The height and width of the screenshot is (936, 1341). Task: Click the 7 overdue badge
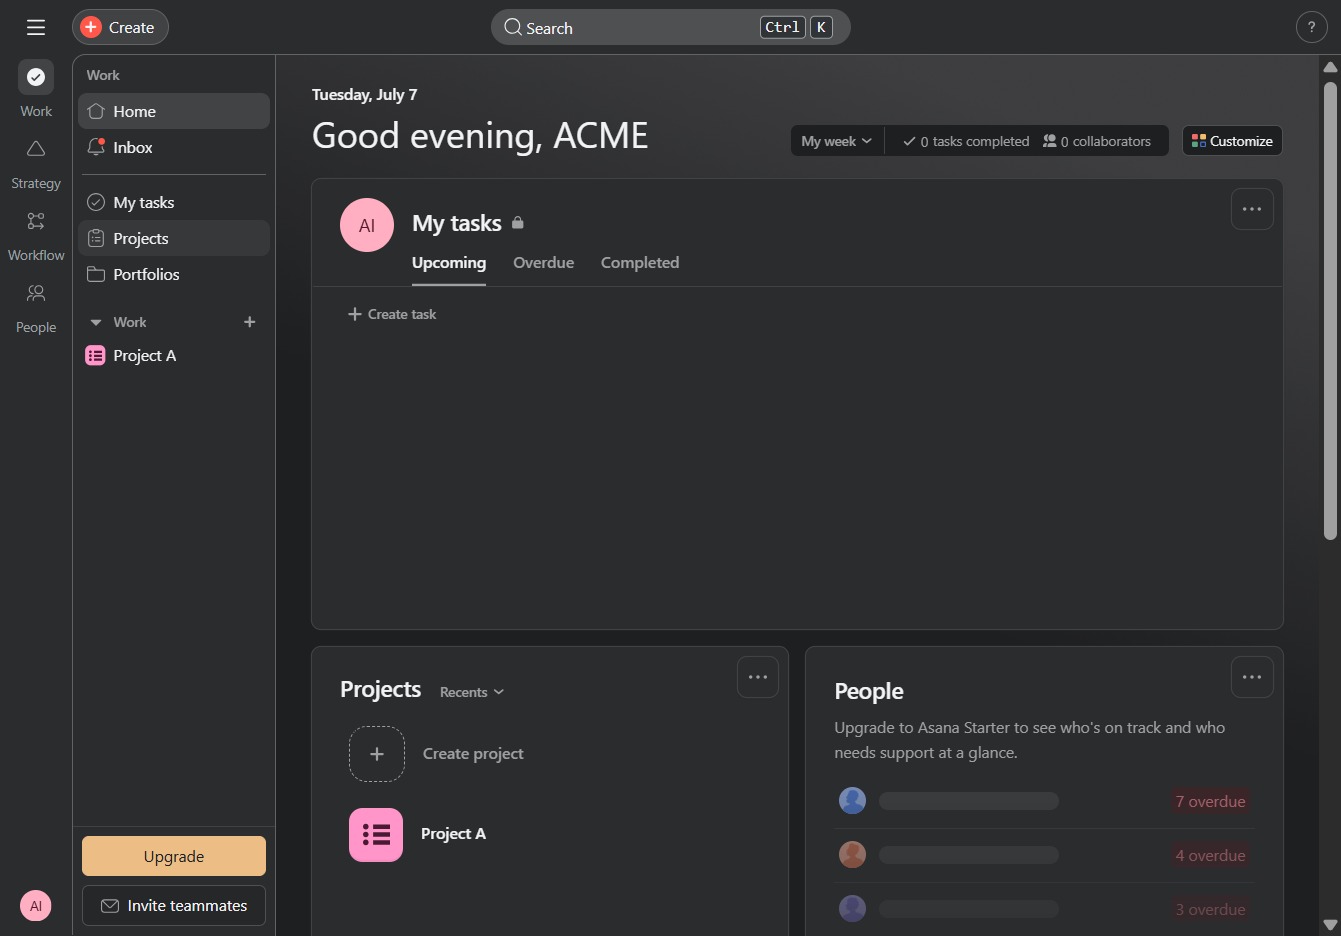point(1210,801)
